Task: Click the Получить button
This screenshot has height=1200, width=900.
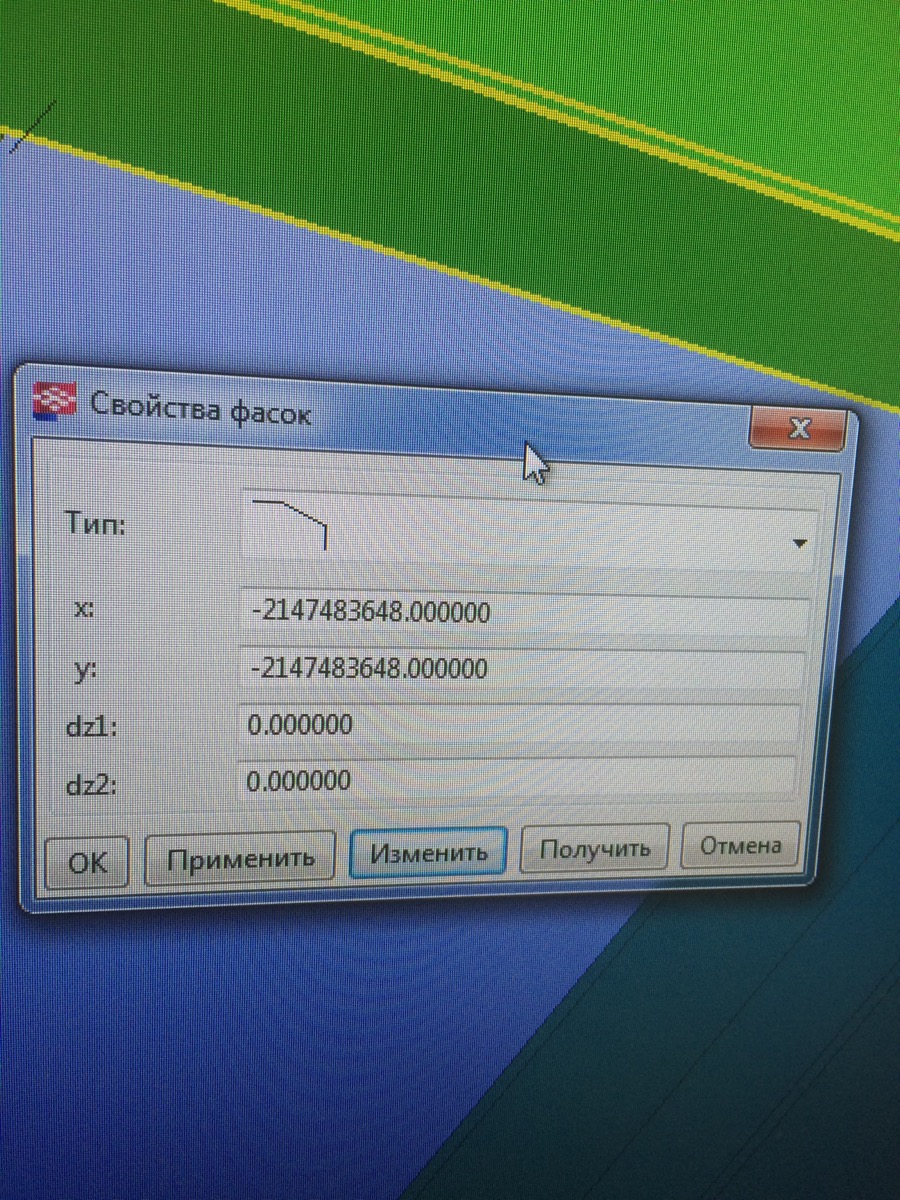Action: pyautogui.click(x=595, y=849)
